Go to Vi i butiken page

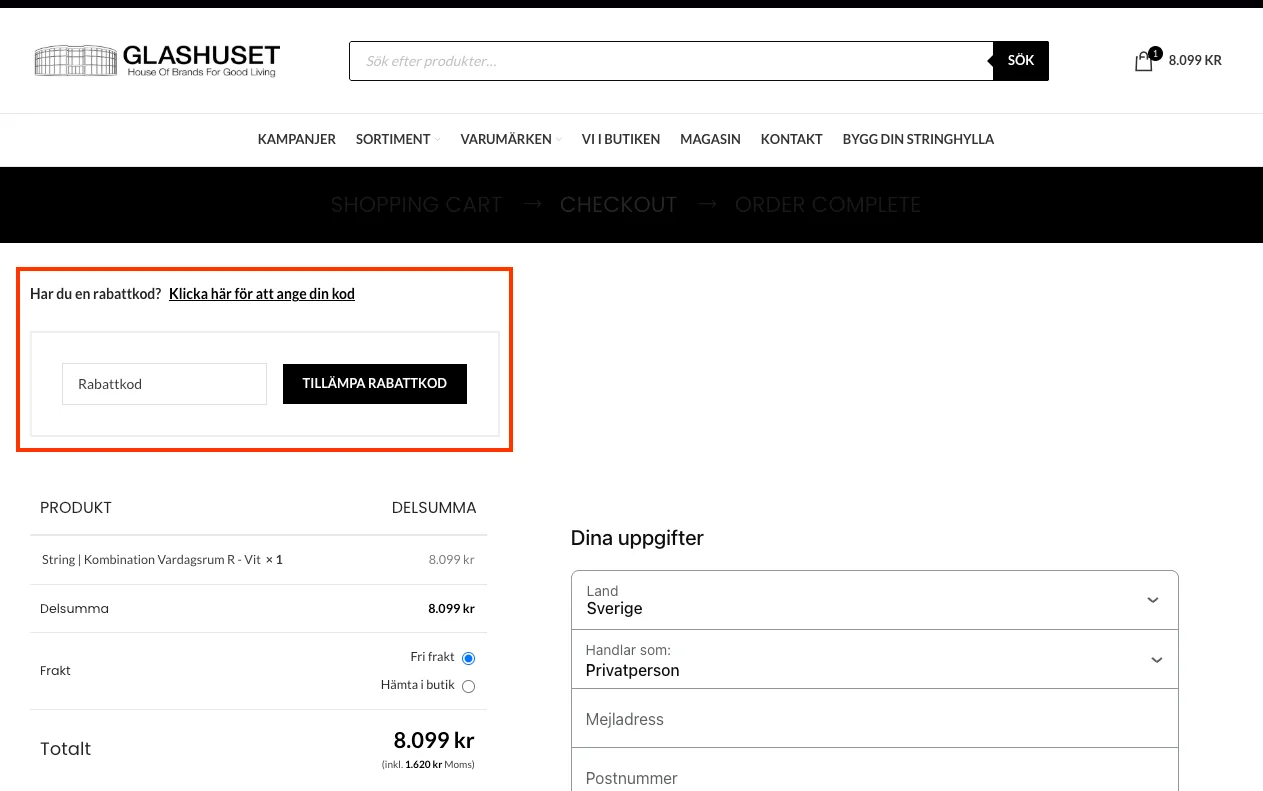click(x=620, y=139)
